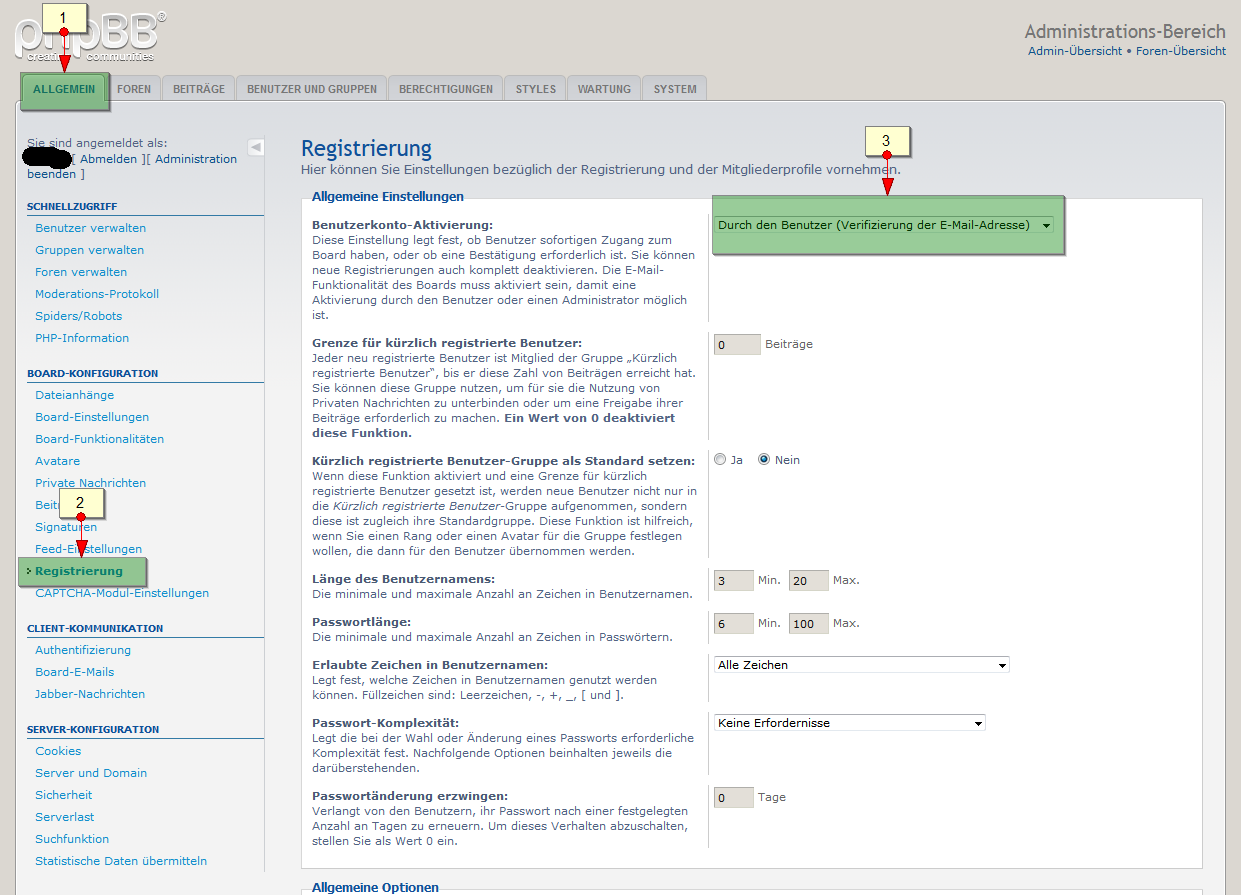Open the Benutzerkonto-Aktivierung dropdown
The width and height of the screenshot is (1241, 895).
coord(884,225)
